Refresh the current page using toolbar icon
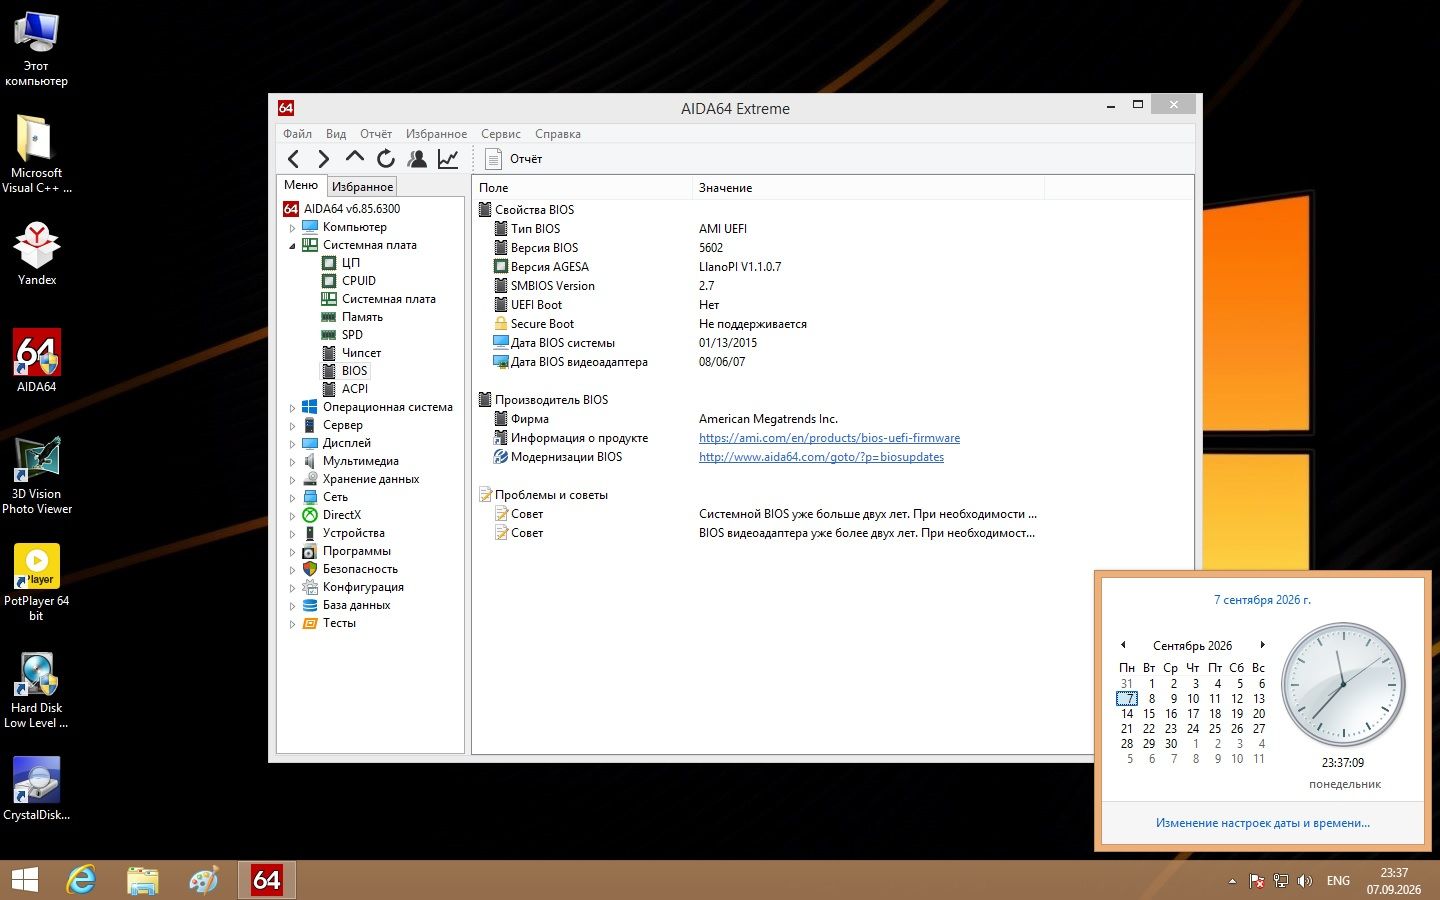1440x900 pixels. 386,158
